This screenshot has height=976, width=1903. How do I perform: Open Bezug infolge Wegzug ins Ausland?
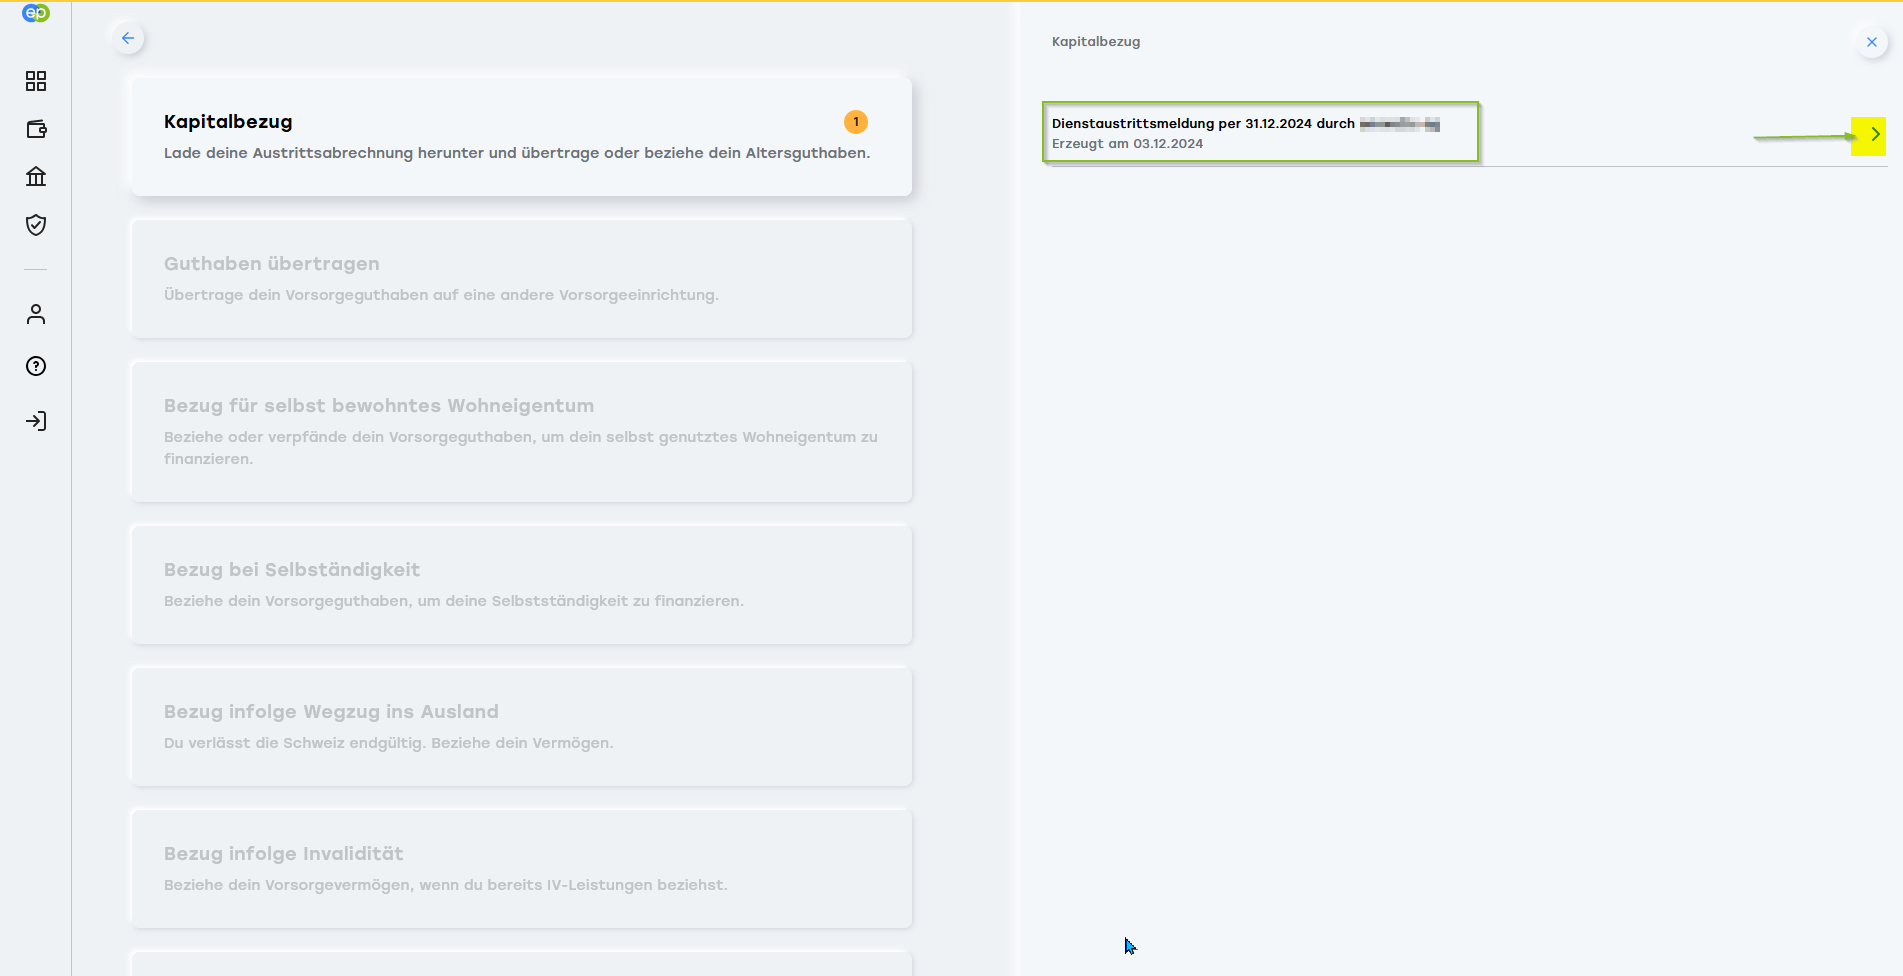pos(521,726)
